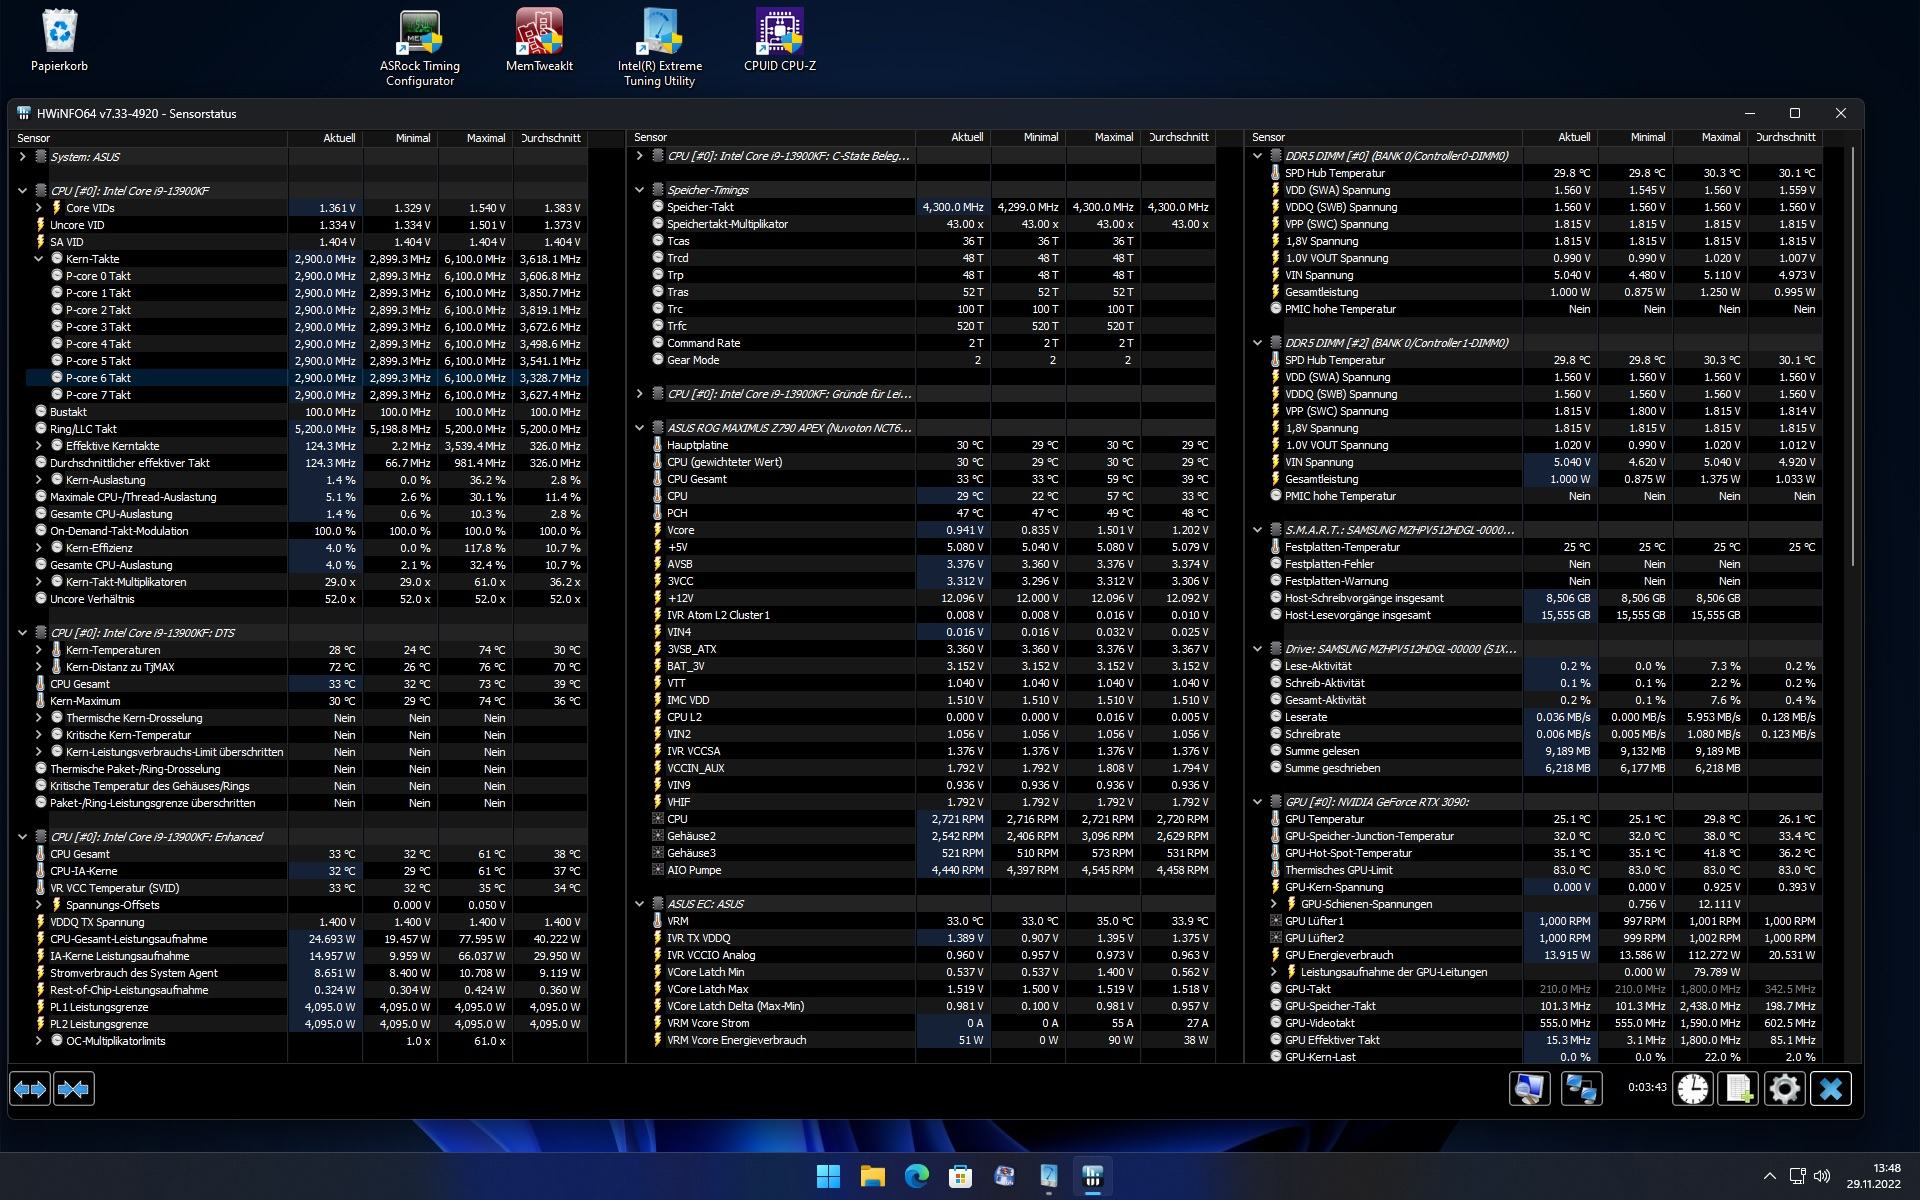Viewport: 1920px width, 1200px height.
Task: Collapse the GPU [#0] NVIDIA GeForce RTX 3090 group
Action: tap(1257, 802)
